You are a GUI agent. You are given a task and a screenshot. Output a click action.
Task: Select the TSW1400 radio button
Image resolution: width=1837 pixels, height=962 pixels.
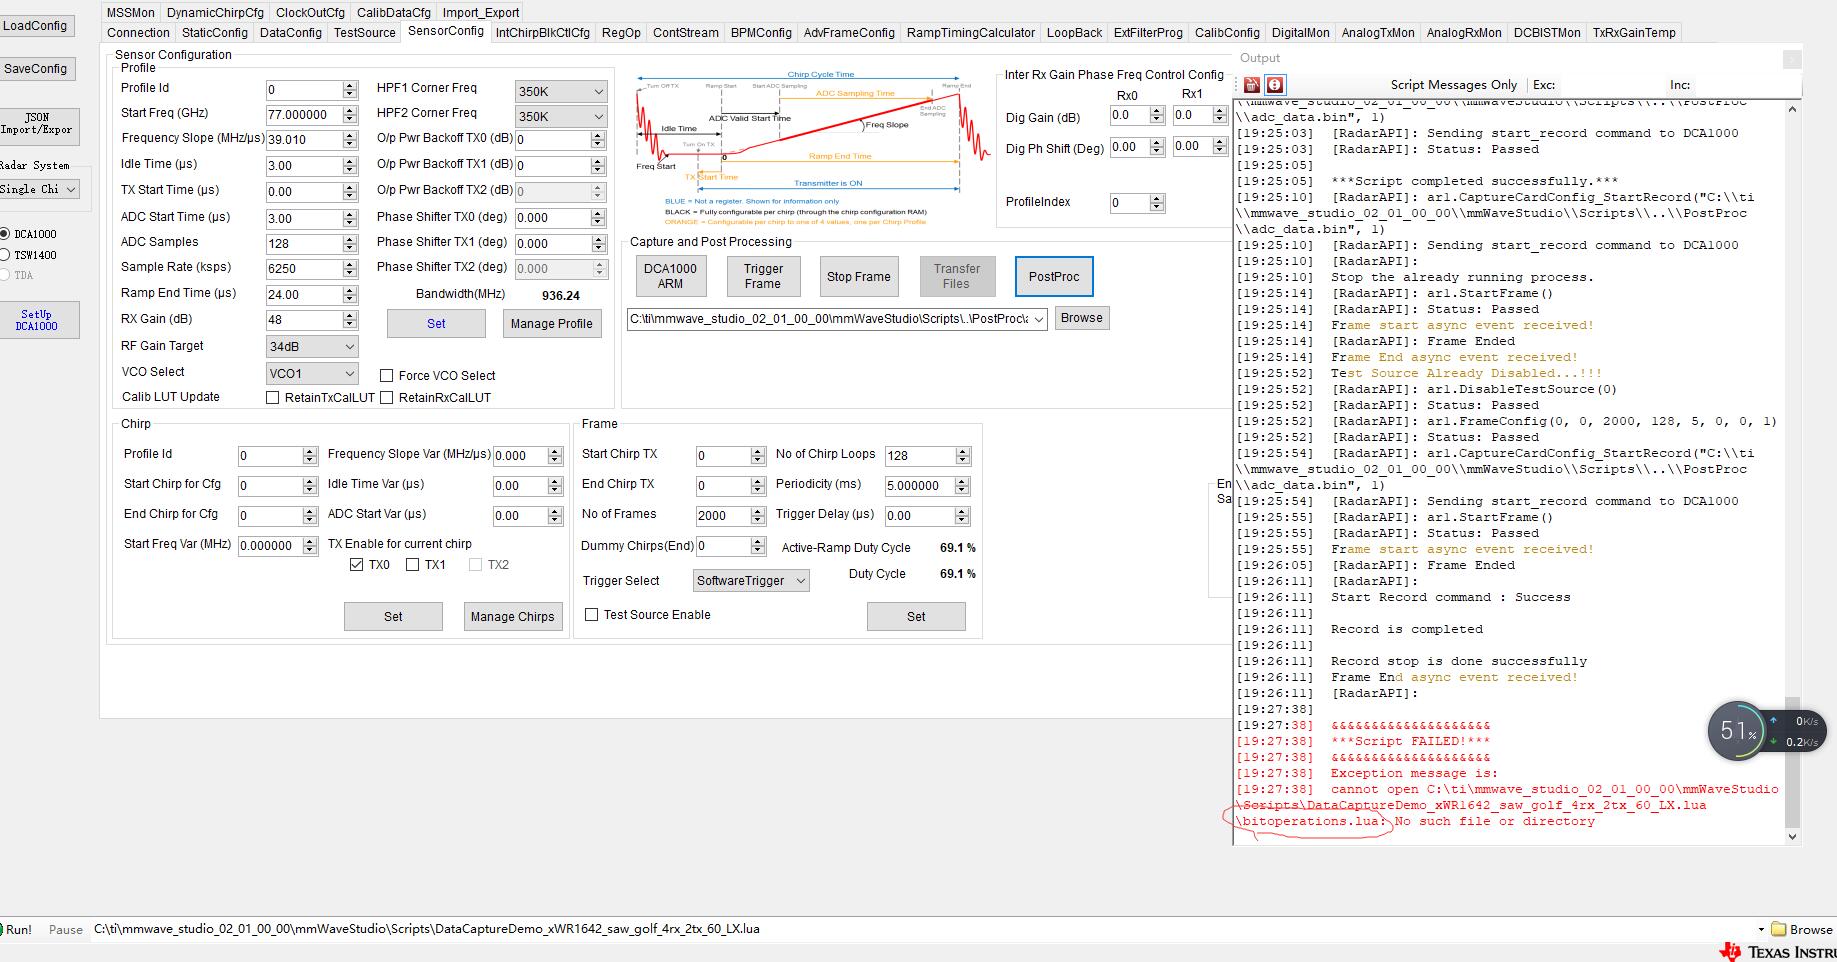pos(5,255)
